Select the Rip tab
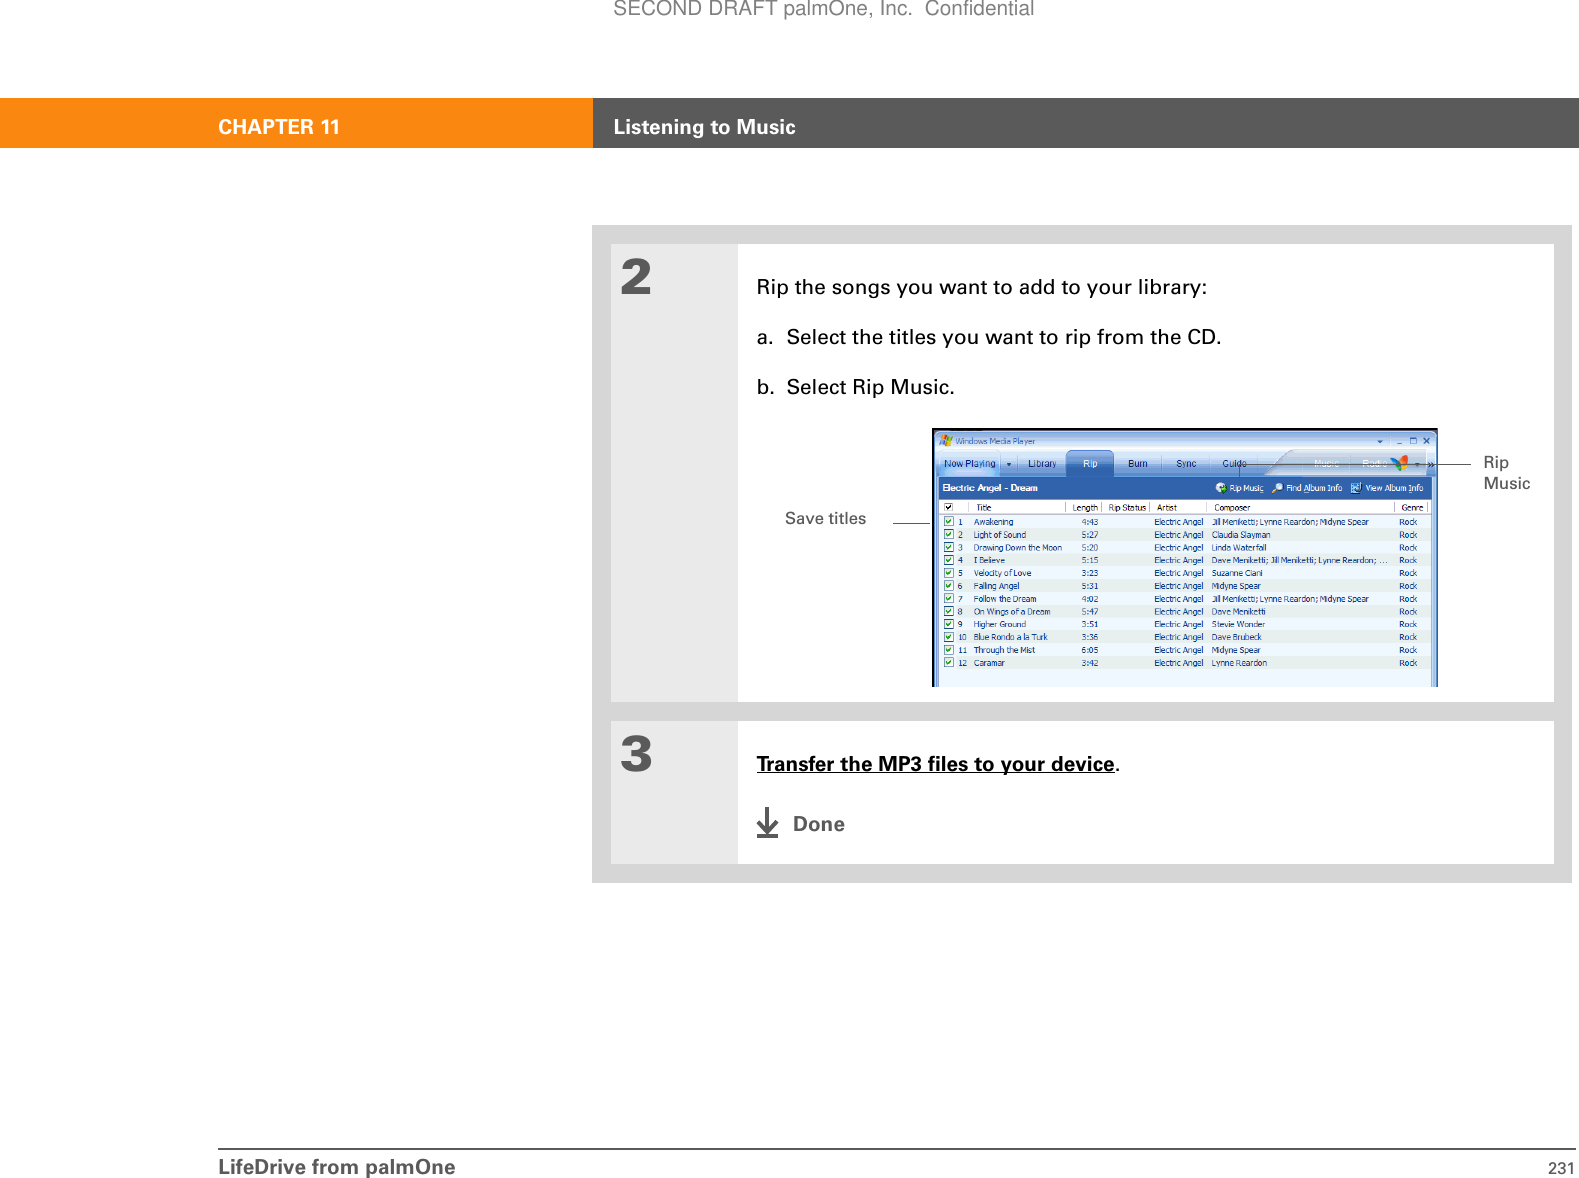Screen dimensions: 1579x1178 (1090, 464)
